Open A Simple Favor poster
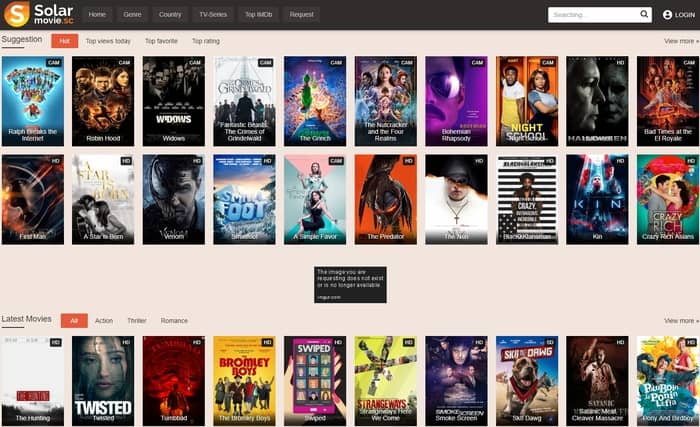Image resolution: width=700 pixels, height=427 pixels. [x=315, y=199]
